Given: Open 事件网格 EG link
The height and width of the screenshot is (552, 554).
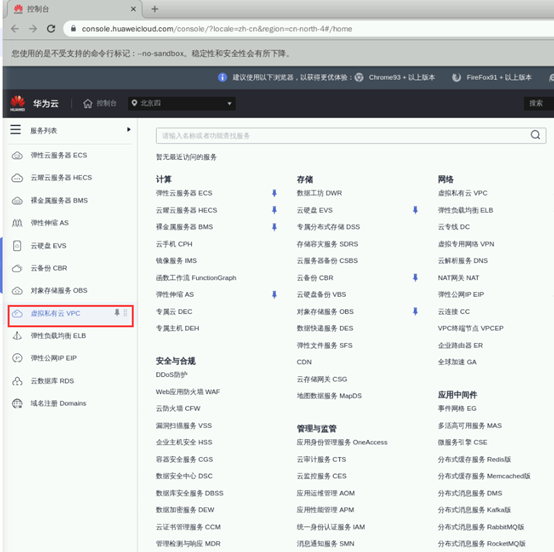Looking at the screenshot, I should coord(457,408).
